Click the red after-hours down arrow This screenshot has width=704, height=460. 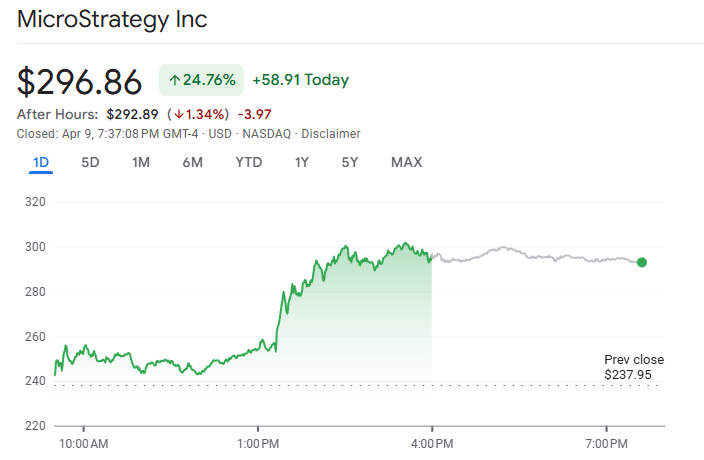point(180,114)
